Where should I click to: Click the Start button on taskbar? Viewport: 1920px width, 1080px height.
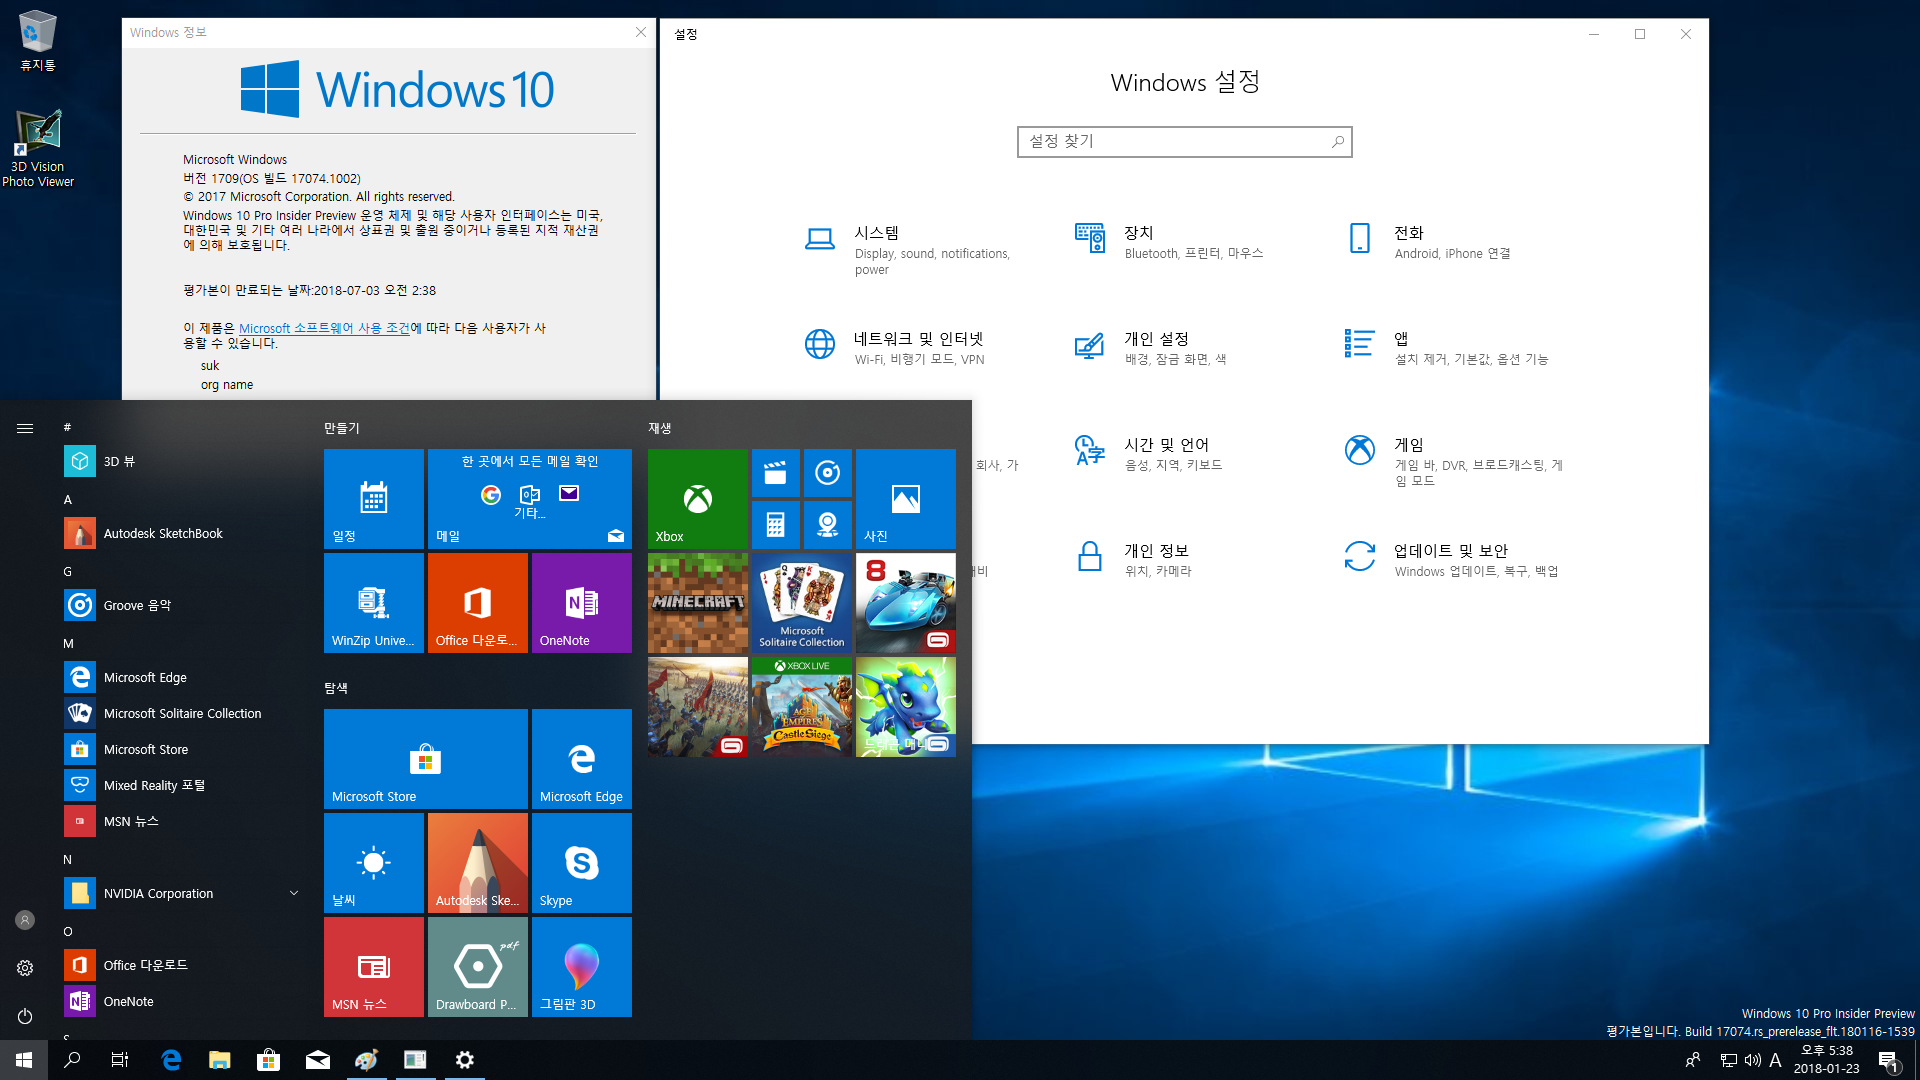point(24,1060)
